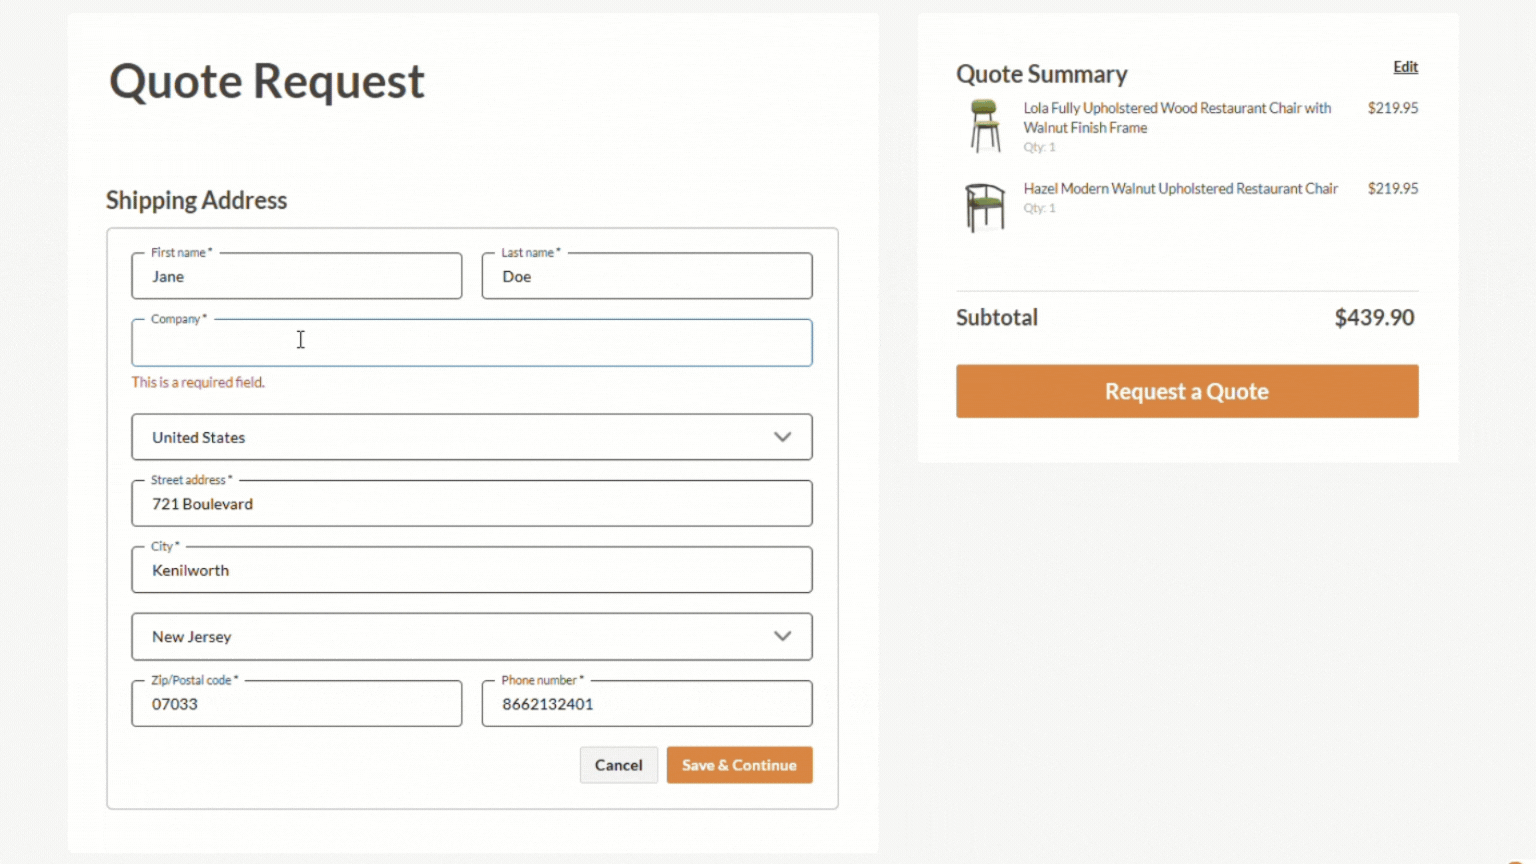Select the required Company field
This screenshot has height=864, width=1536.
tap(471, 342)
